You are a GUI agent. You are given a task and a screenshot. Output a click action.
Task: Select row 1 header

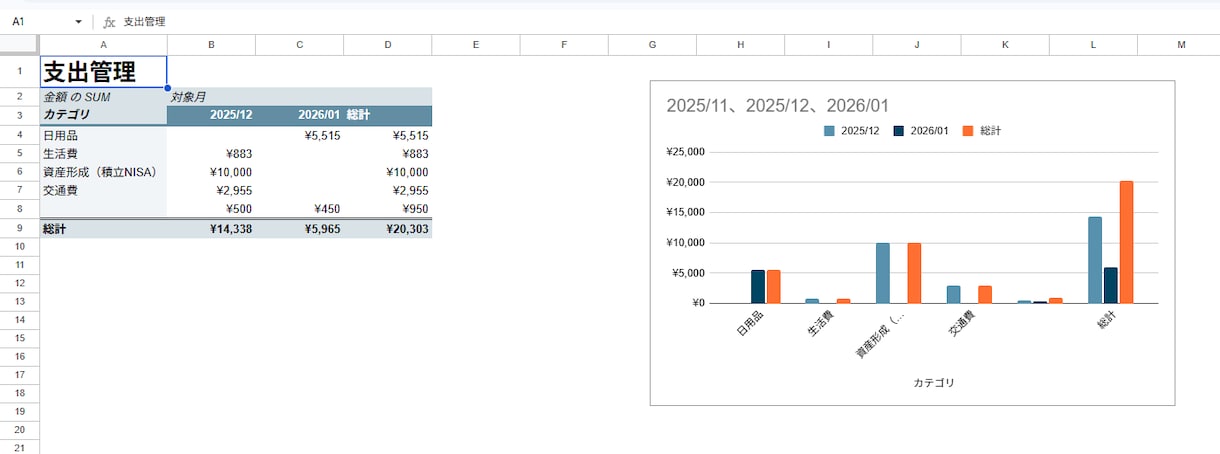point(19,71)
